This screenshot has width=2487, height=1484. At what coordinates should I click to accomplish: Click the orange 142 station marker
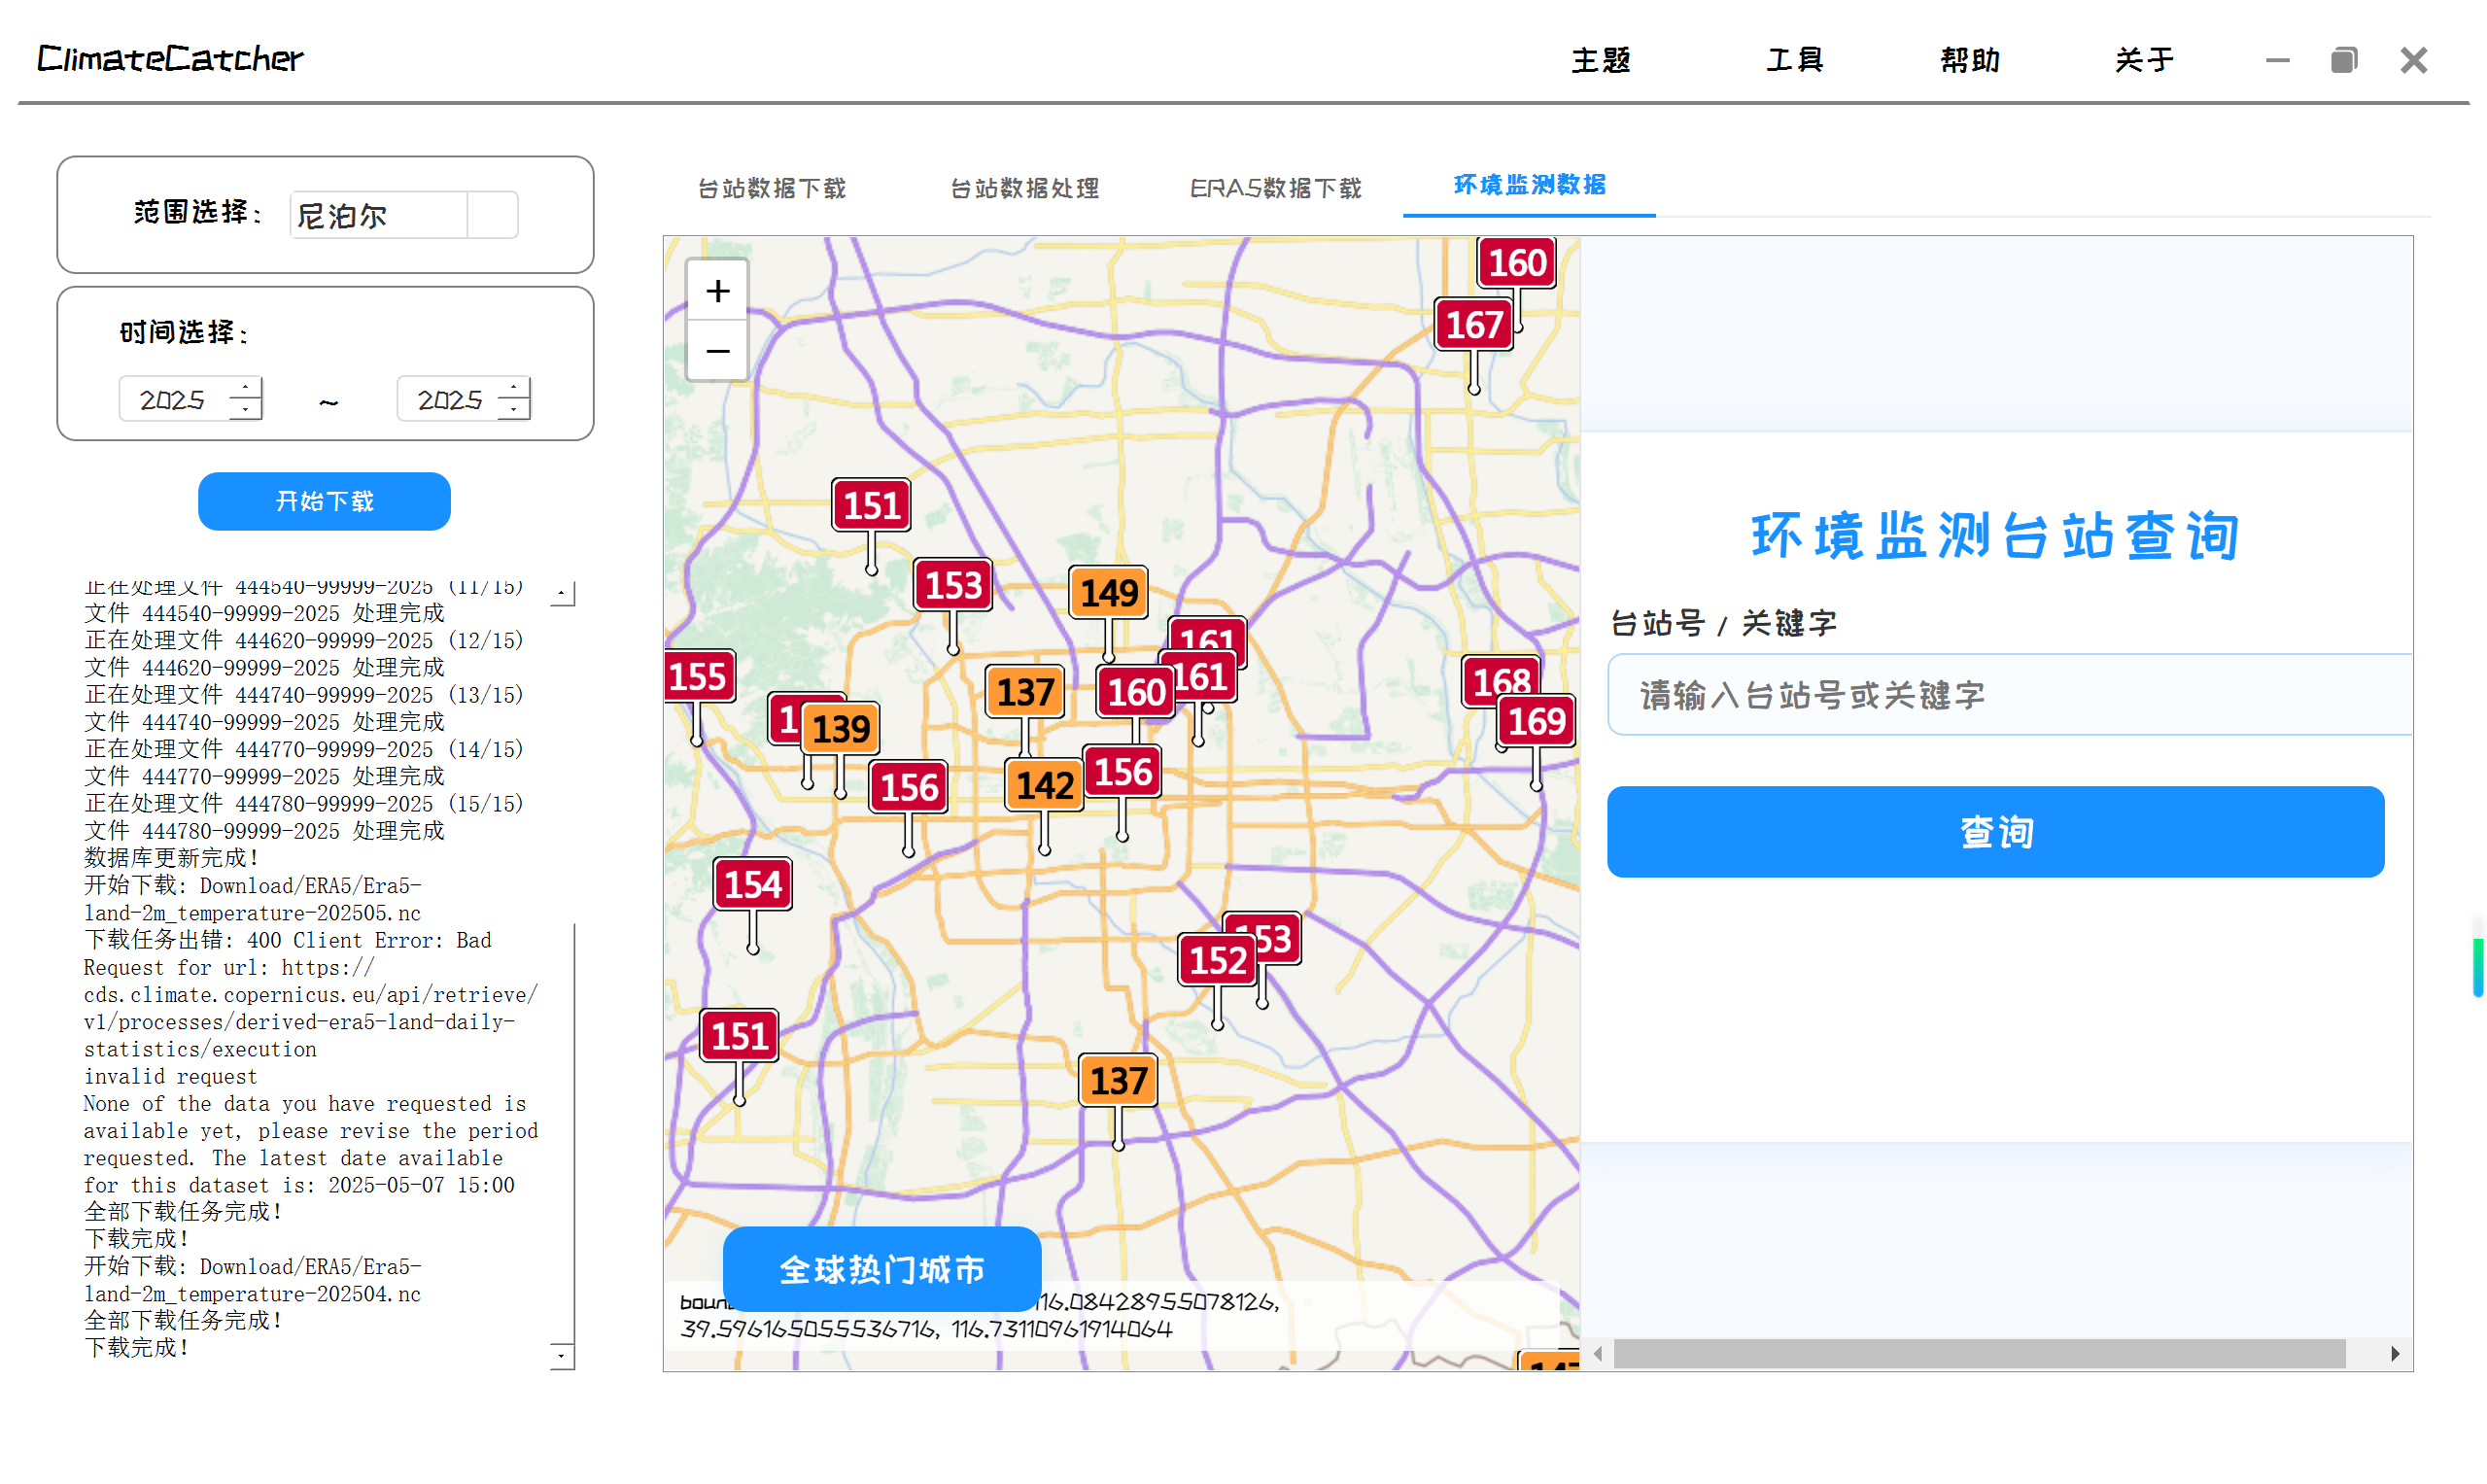1044,785
